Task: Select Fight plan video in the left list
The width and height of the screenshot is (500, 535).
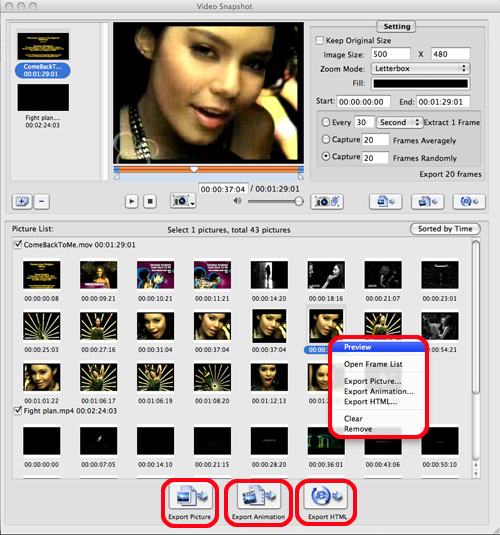Action: (x=43, y=106)
